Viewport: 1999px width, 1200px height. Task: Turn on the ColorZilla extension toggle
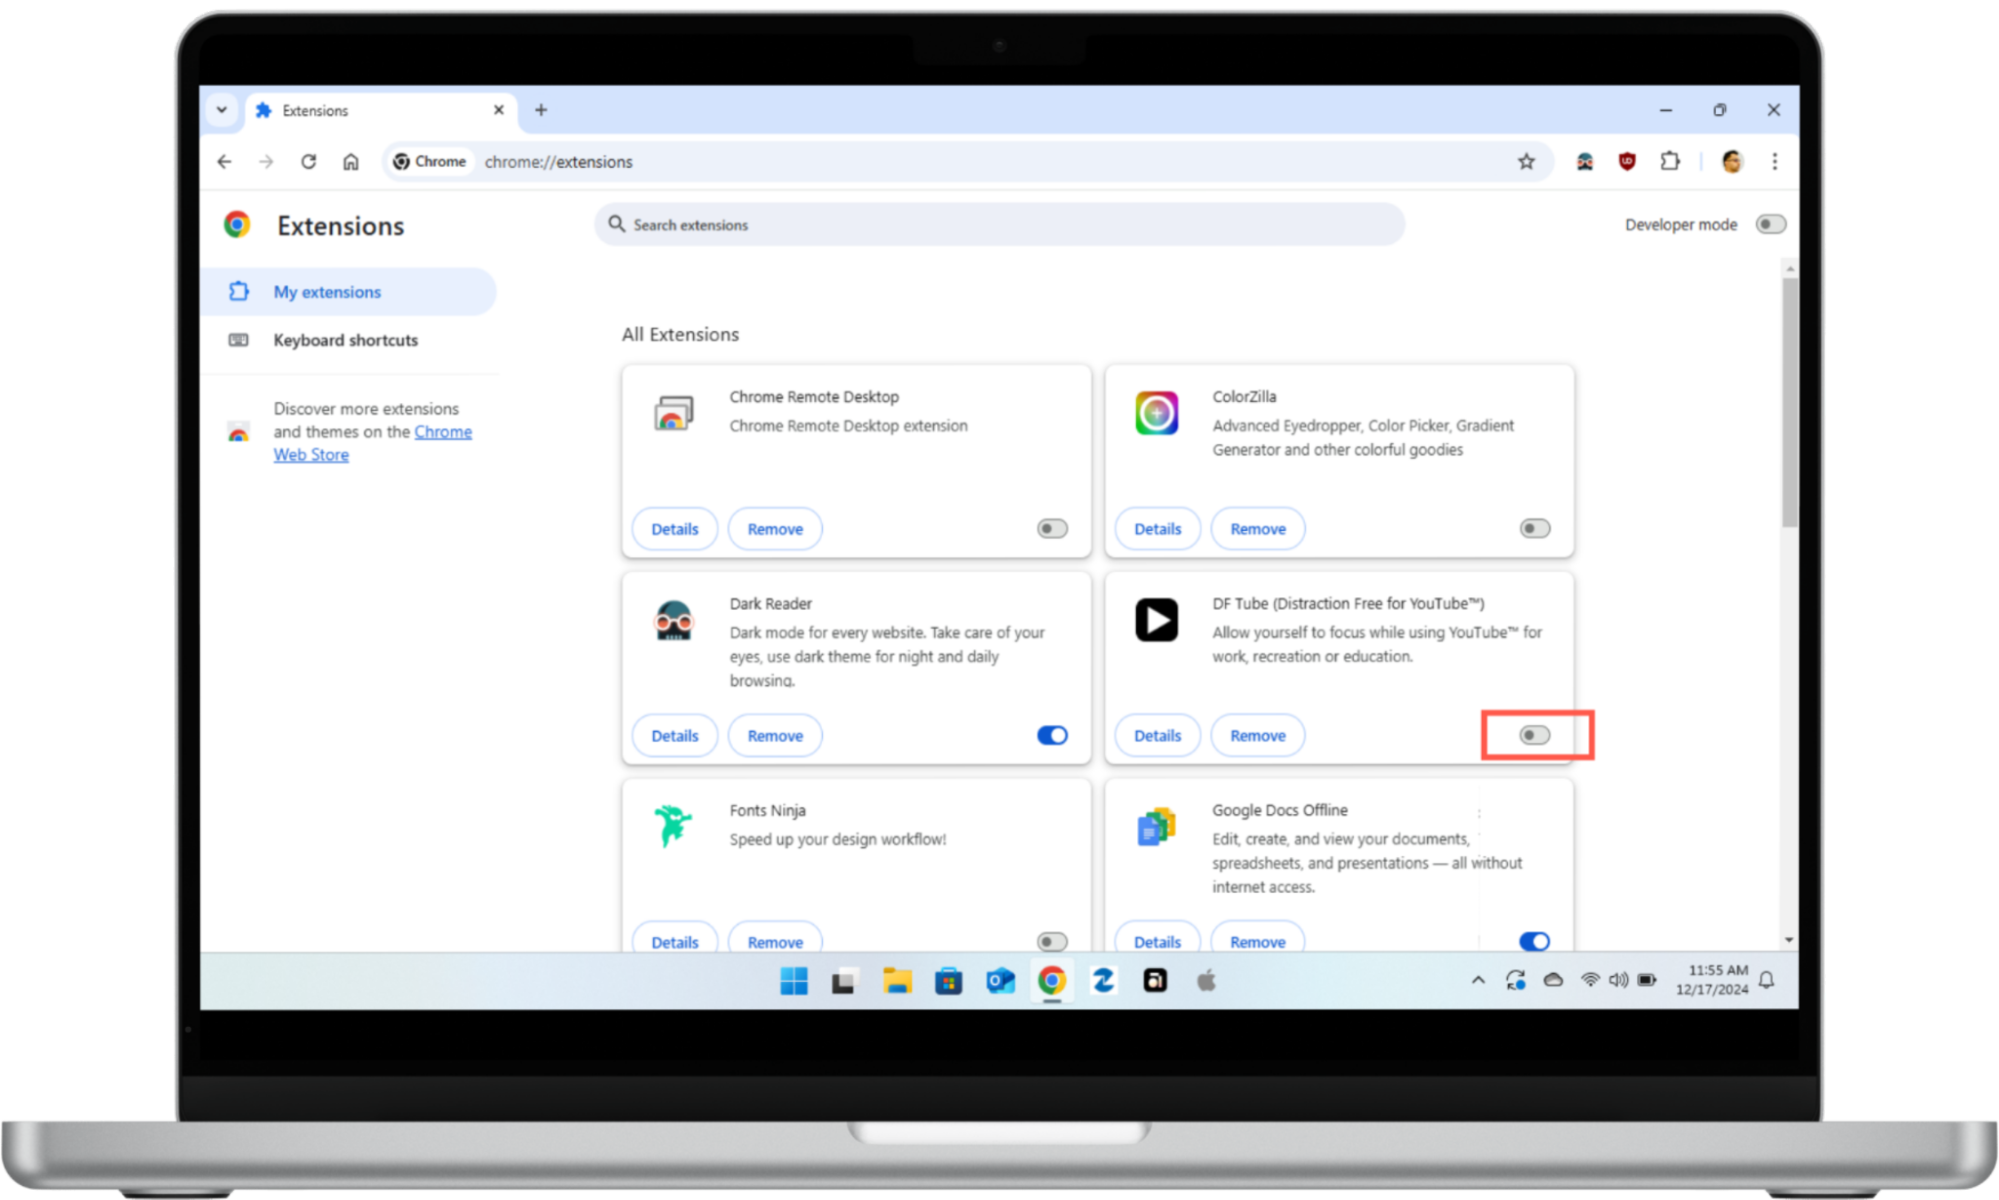click(x=1534, y=528)
